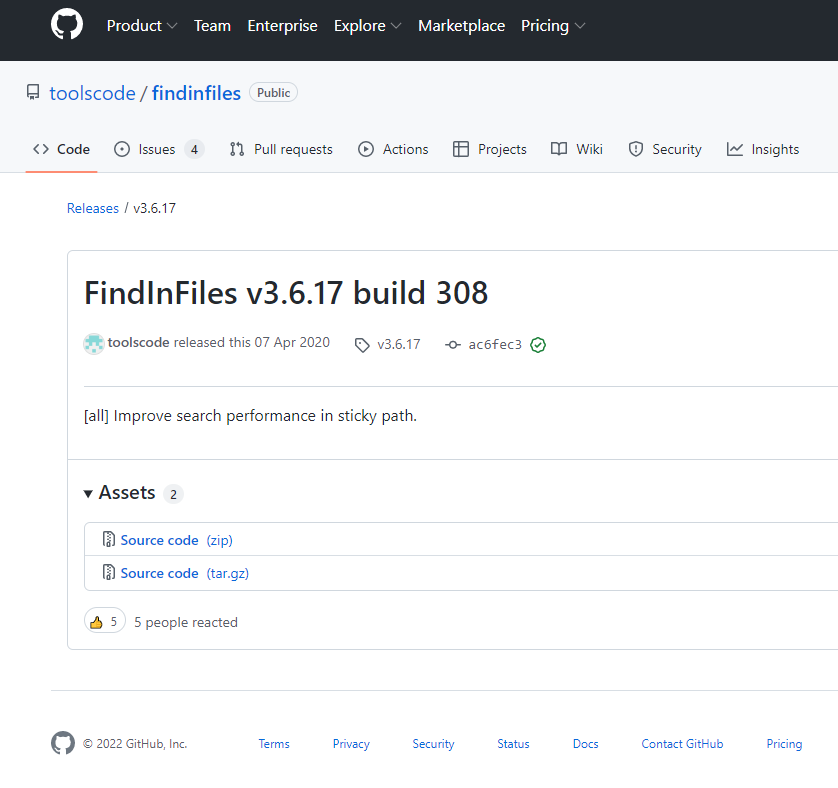Open the Security tab
The image size is (838, 788).
665,149
